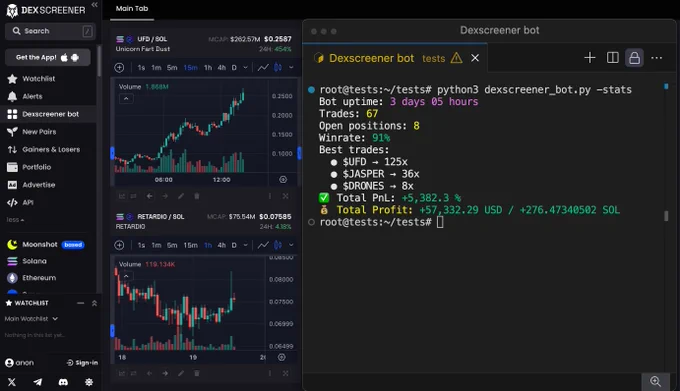Open the X (Twitter) link icon

pyautogui.click(x=12, y=382)
